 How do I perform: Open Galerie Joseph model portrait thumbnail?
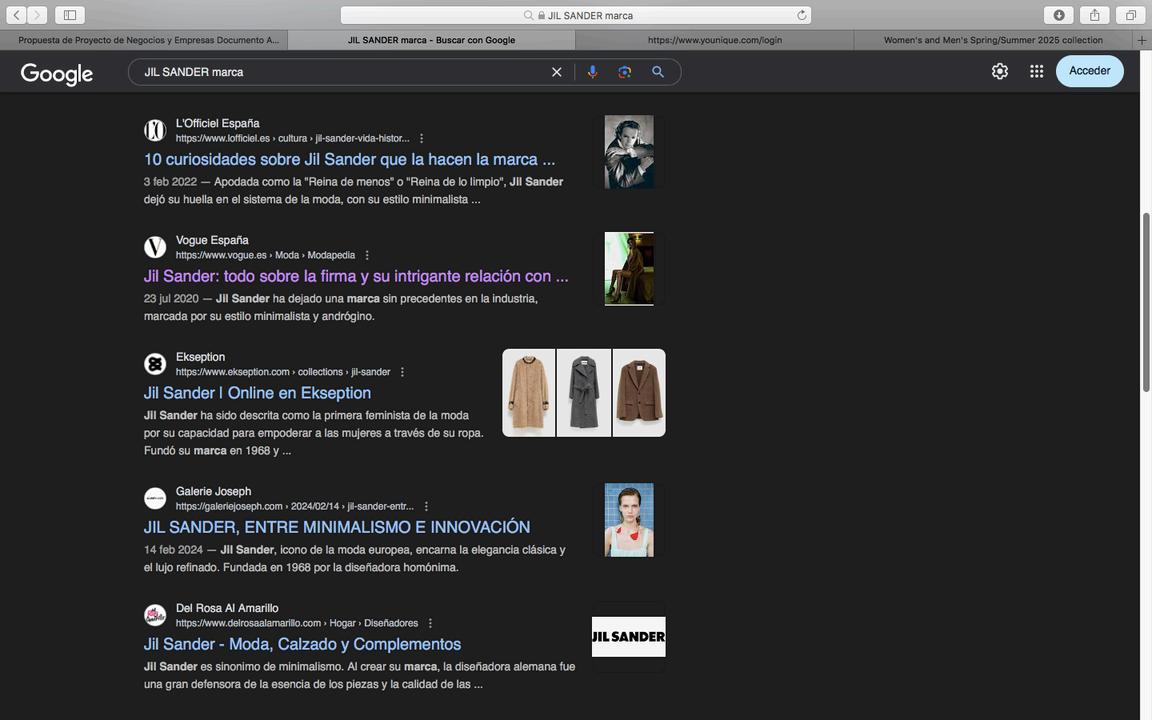coord(629,520)
